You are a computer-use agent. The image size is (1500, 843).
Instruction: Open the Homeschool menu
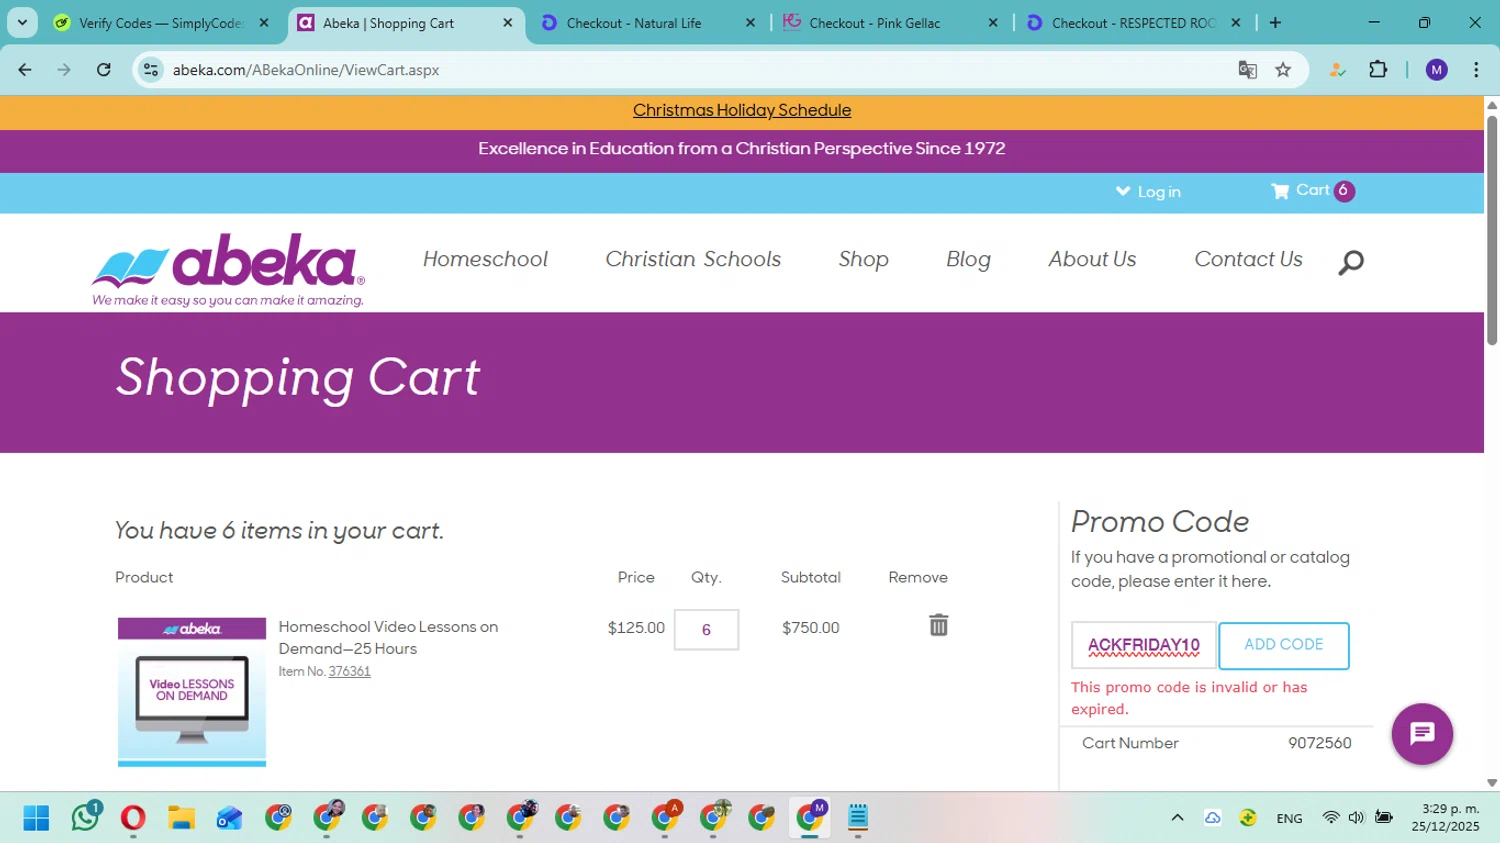485,259
